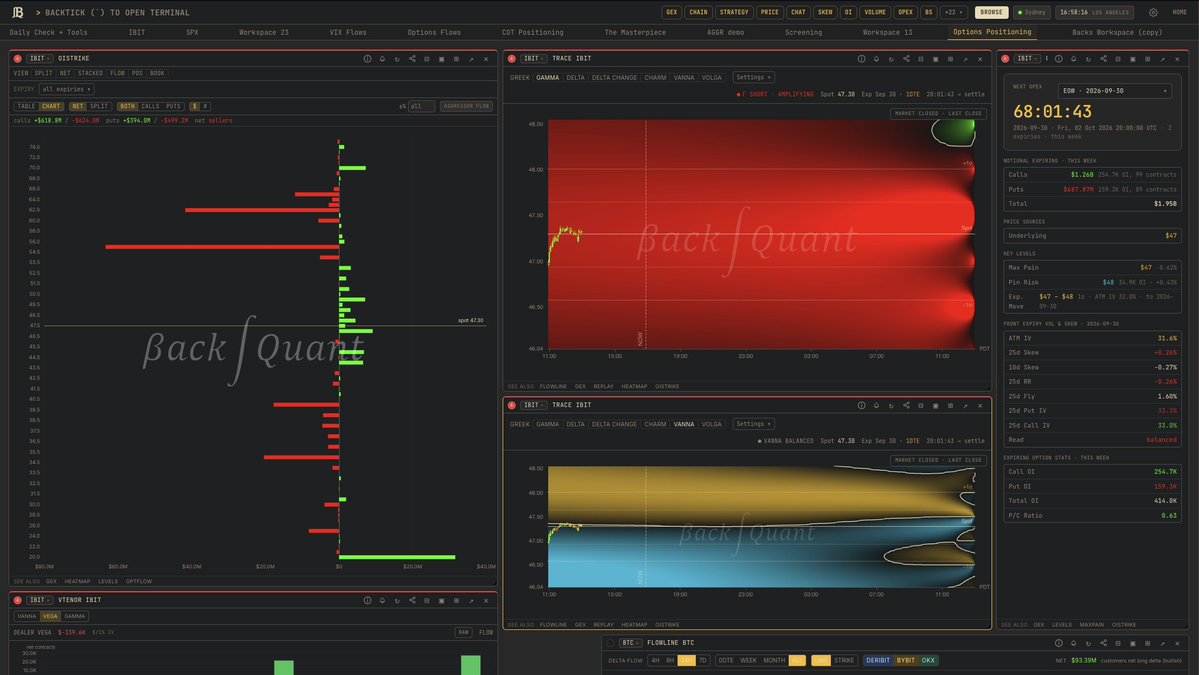
Task: Enable BYBIT exchange in FLOWLINE BTC
Action: pyautogui.click(x=905, y=660)
